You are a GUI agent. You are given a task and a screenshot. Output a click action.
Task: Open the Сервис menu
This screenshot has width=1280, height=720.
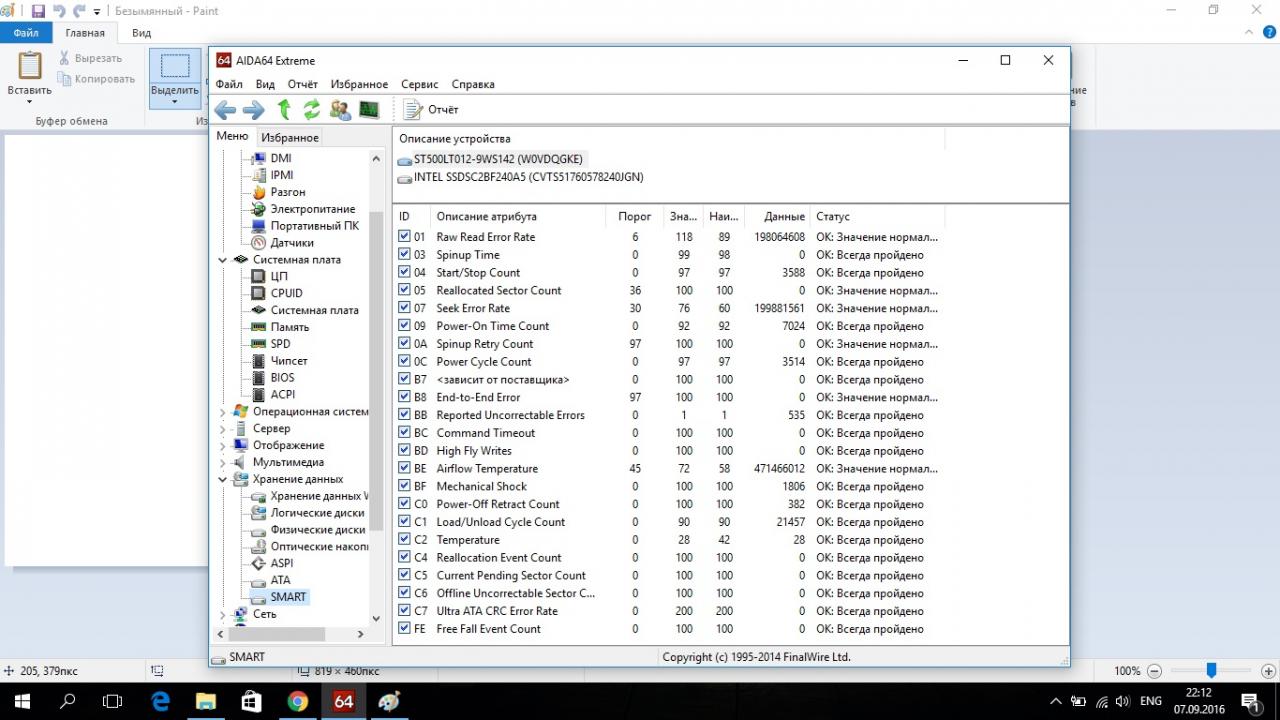coord(419,85)
